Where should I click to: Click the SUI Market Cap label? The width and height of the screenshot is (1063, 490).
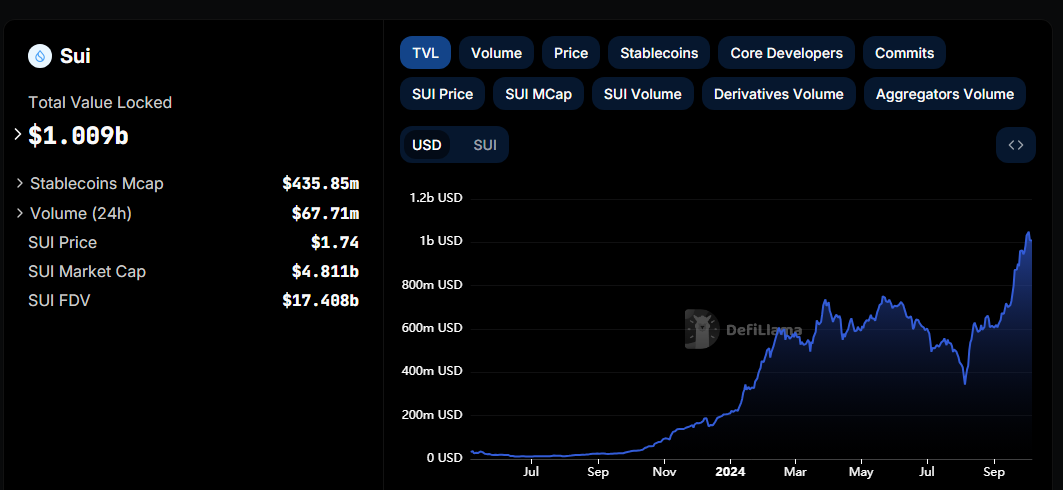click(87, 272)
